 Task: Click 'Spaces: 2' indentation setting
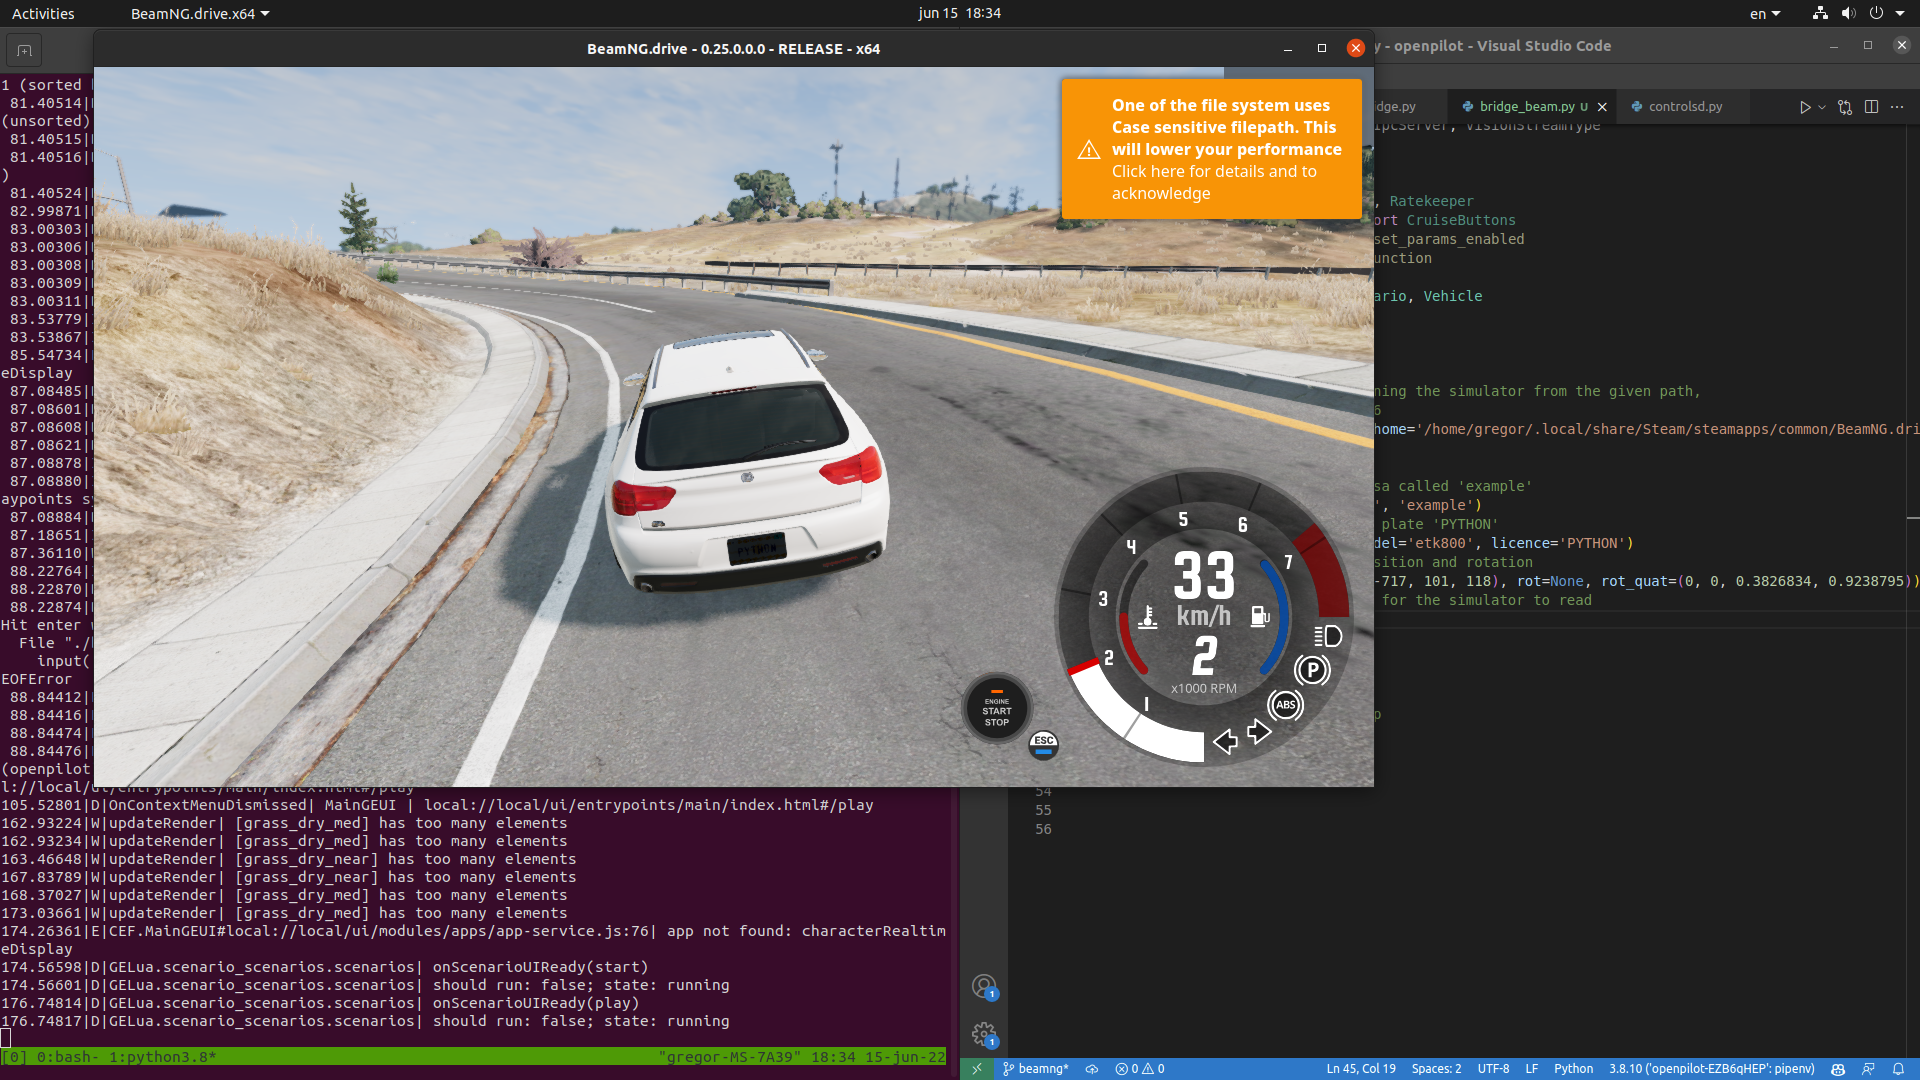[1436, 1069]
